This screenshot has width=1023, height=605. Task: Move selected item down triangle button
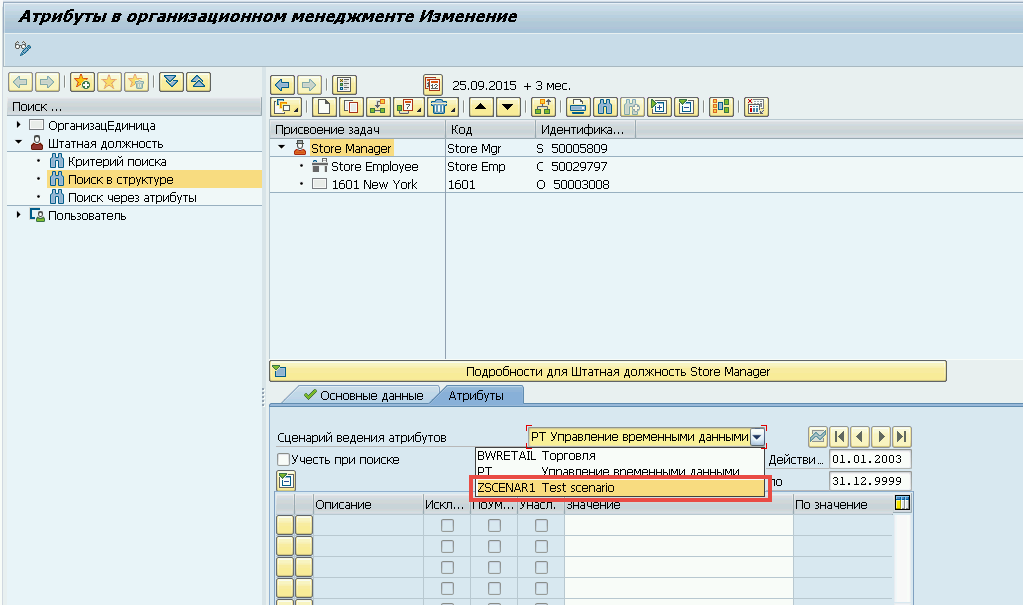[x=508, y=106]
